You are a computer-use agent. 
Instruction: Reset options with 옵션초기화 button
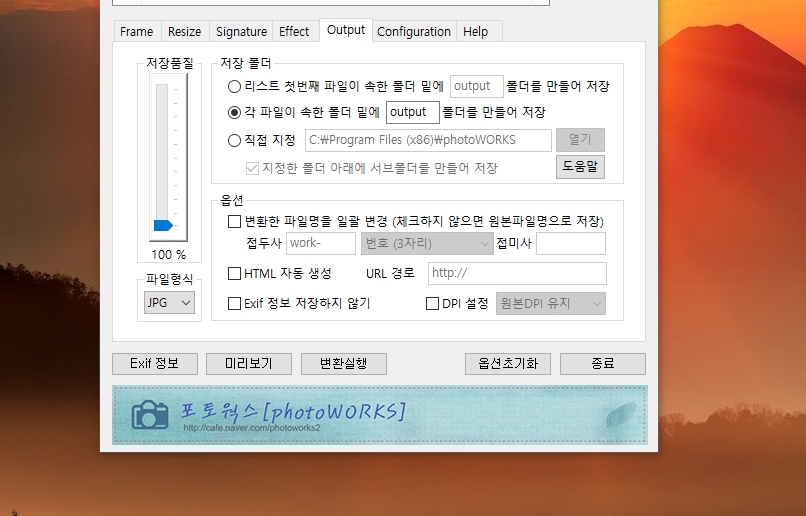pos(508,363)
